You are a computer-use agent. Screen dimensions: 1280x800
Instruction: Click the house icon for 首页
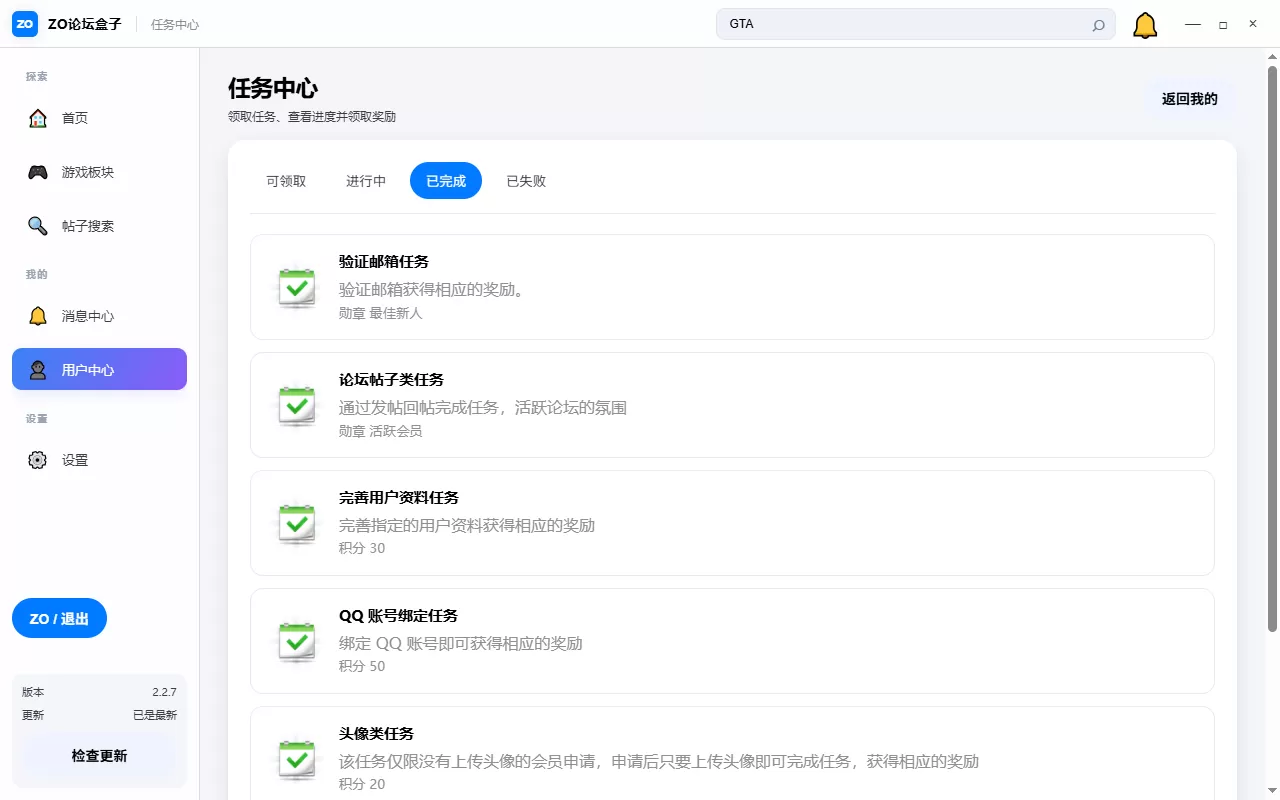[38, 118]
